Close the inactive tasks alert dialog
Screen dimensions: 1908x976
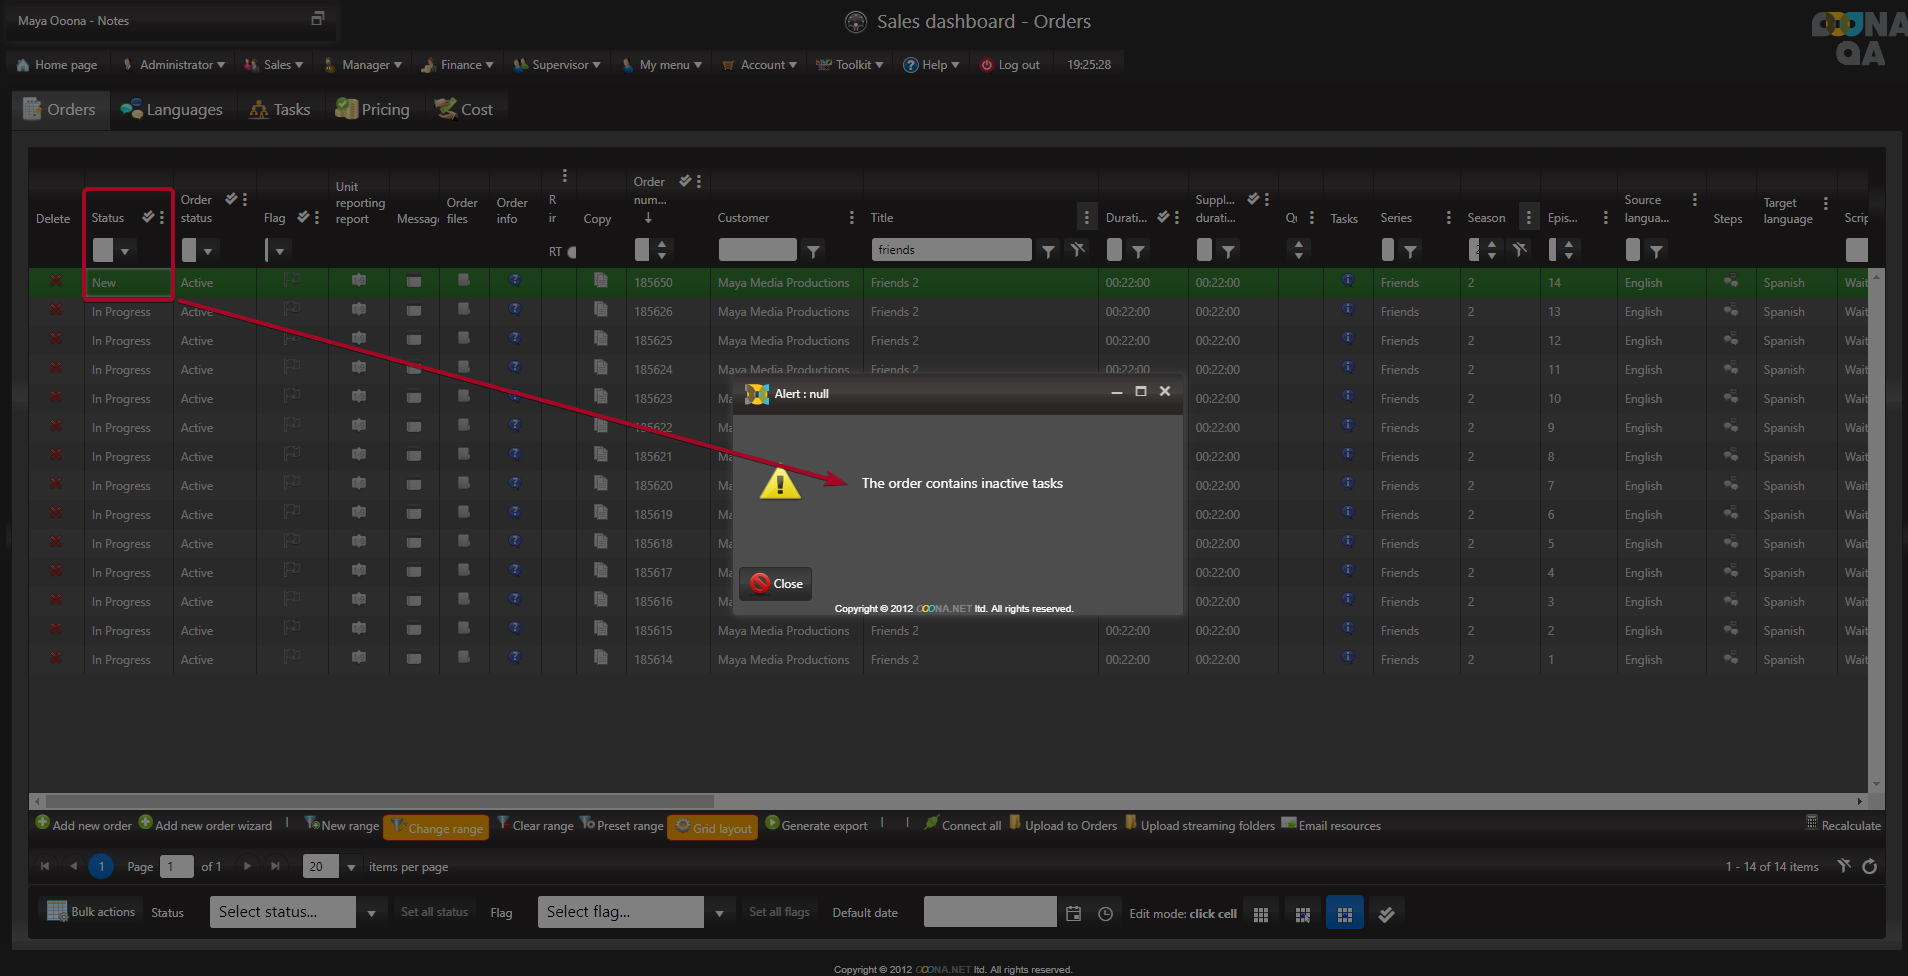(x=776, y=584)
